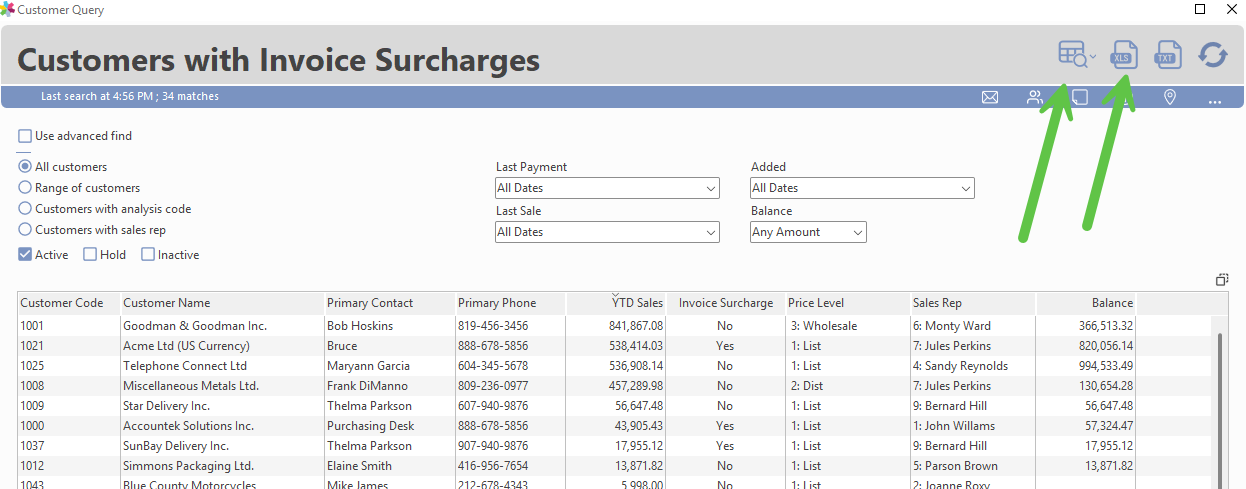Select the All customers radio button
This screenshot has width=1246, height=489.
click(25, 167)
